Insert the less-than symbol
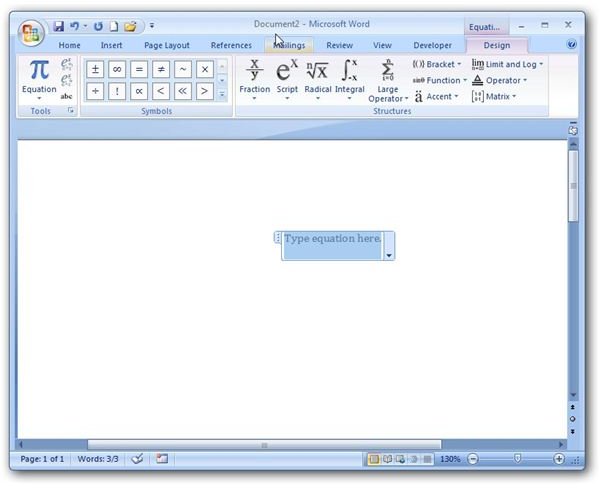This screenshot has height=488, width=600. coord(161,91)
